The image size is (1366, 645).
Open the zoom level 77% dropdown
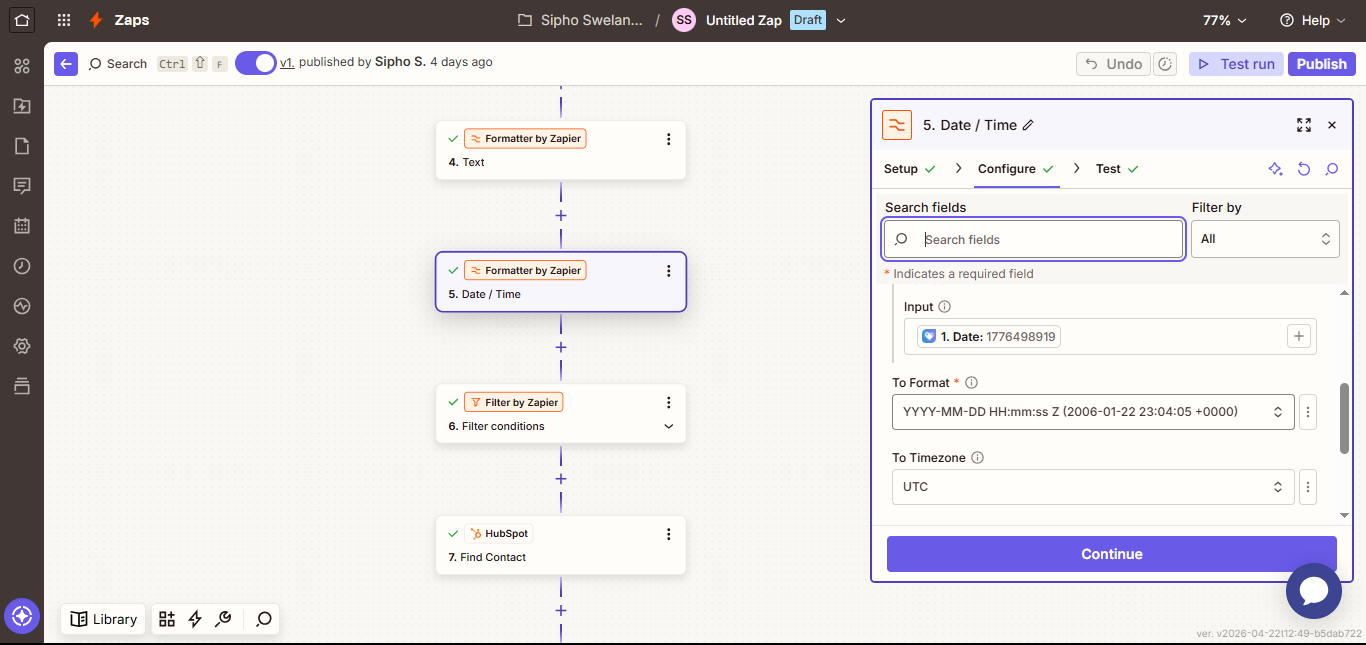pyautogui.click(x=1225, y=20)
